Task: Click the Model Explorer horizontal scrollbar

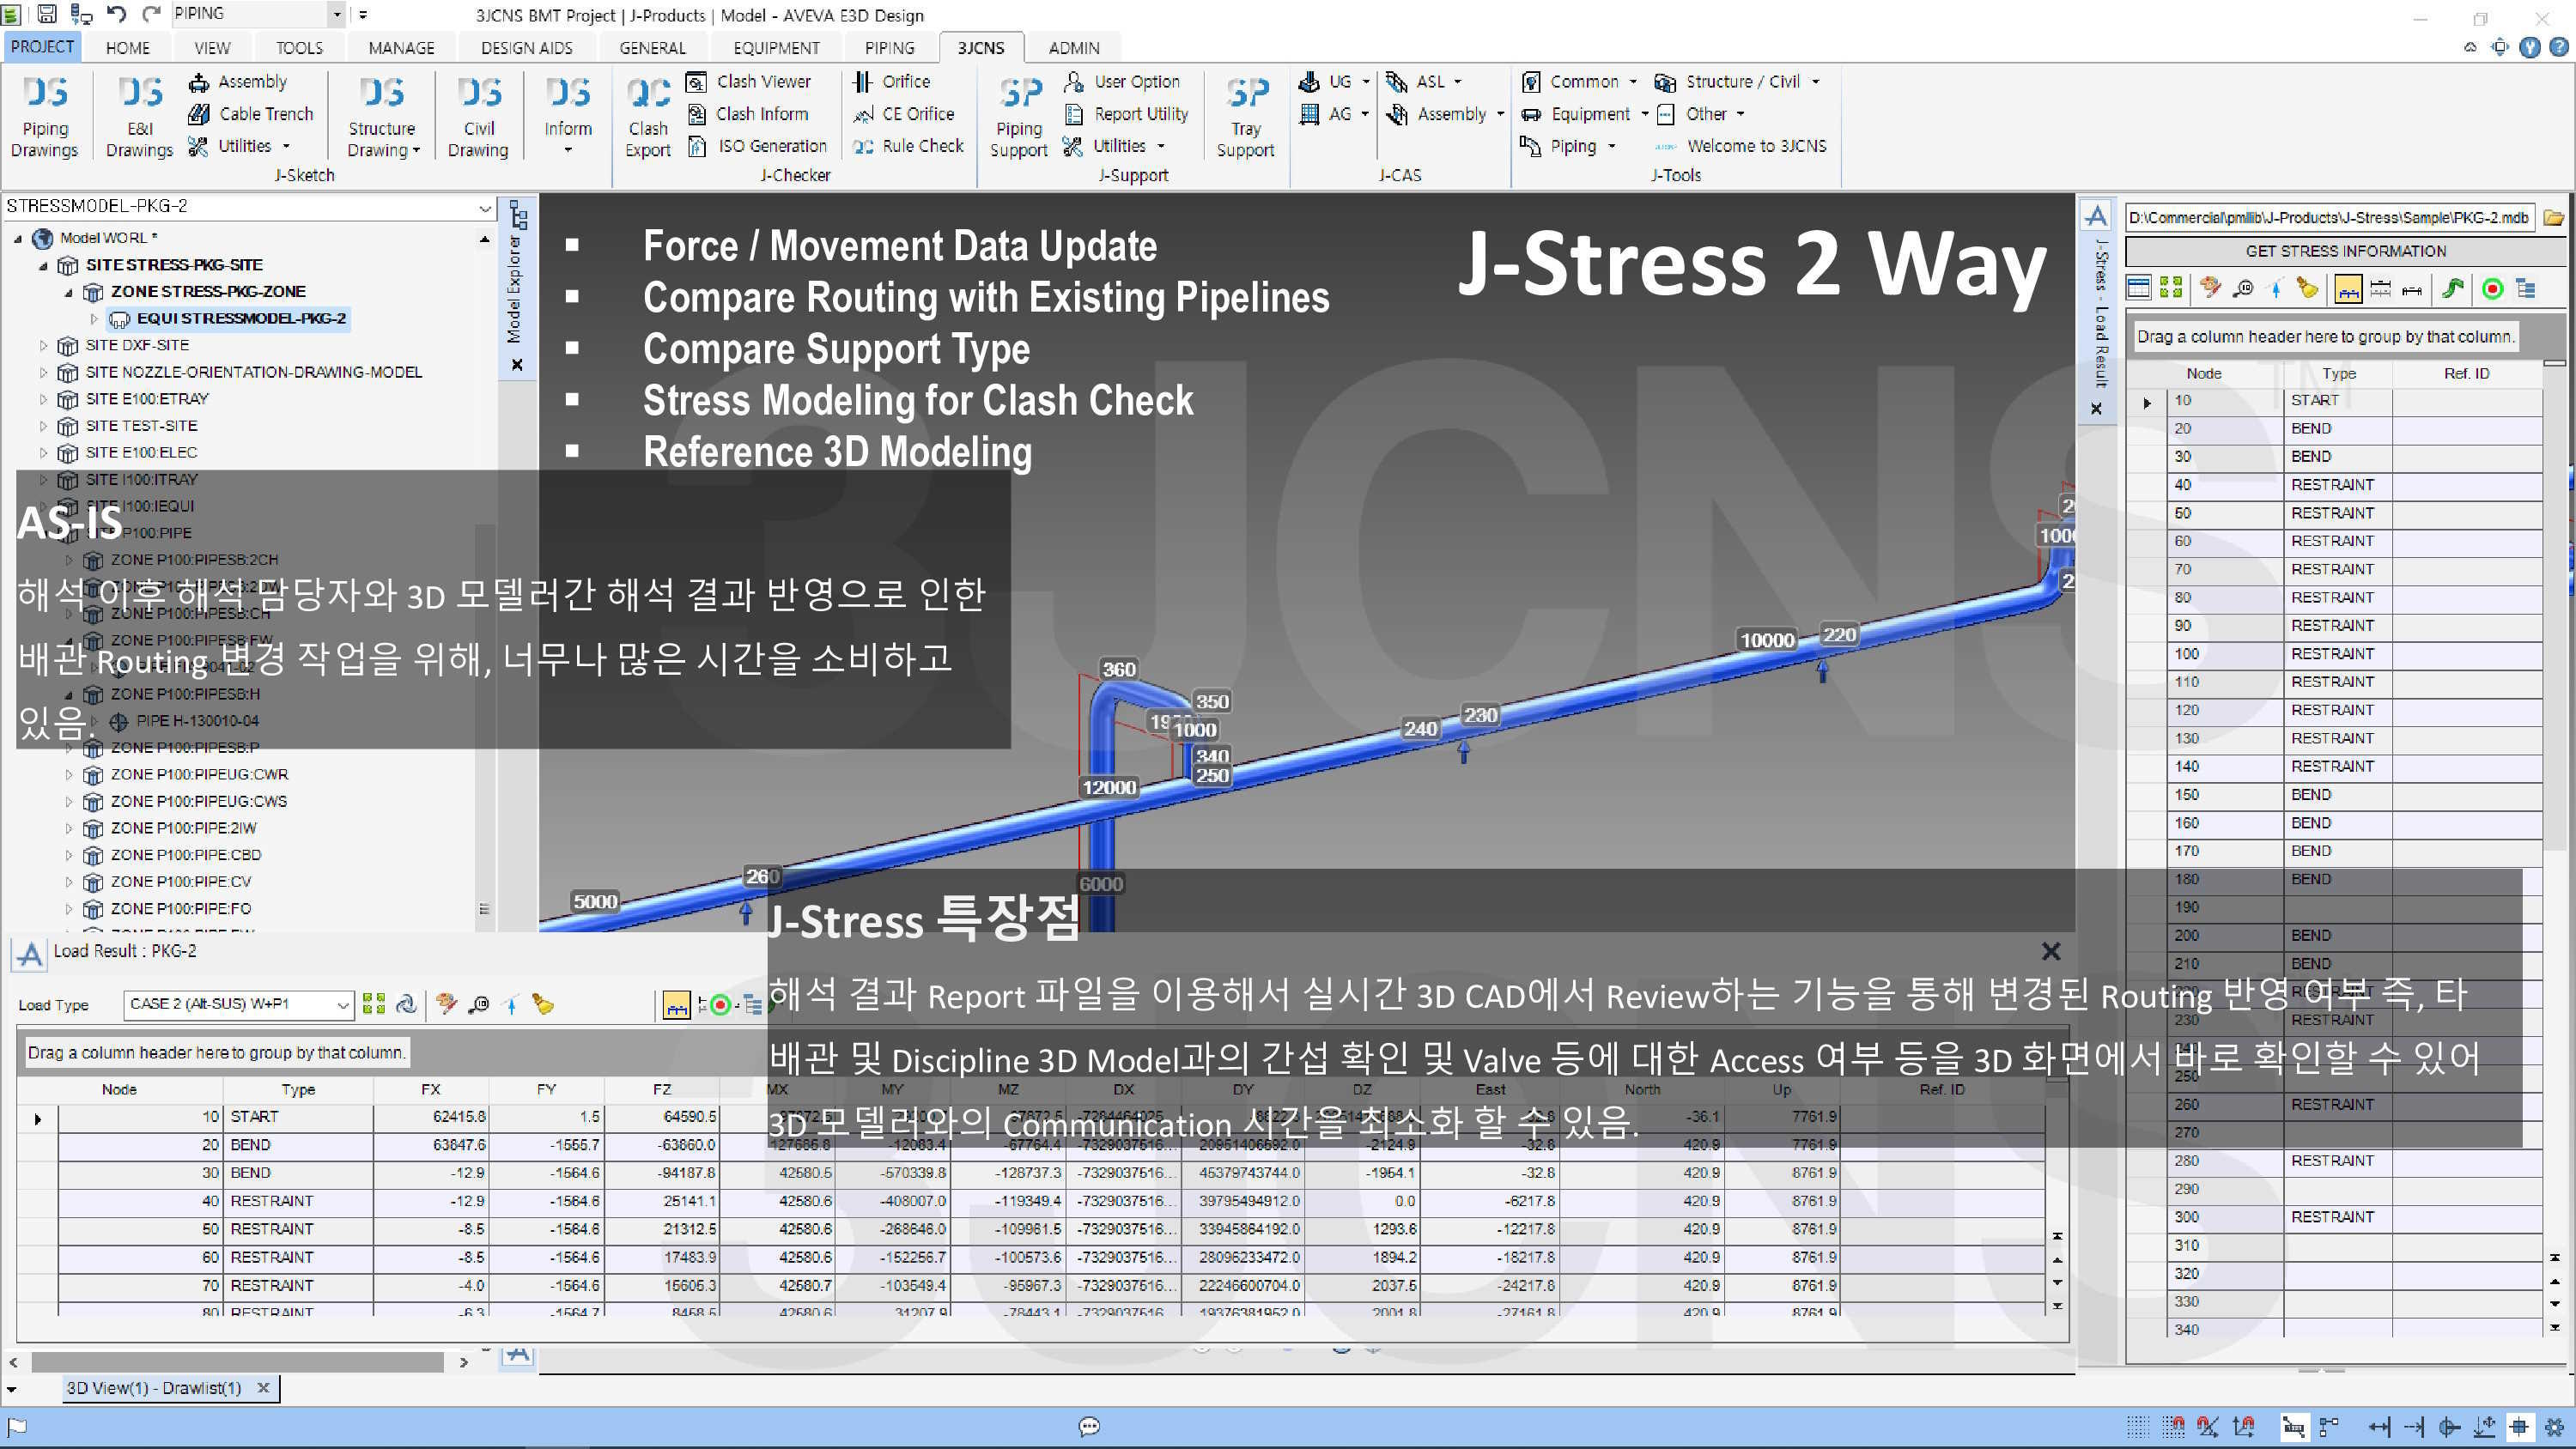Action: coord(238,1362)
